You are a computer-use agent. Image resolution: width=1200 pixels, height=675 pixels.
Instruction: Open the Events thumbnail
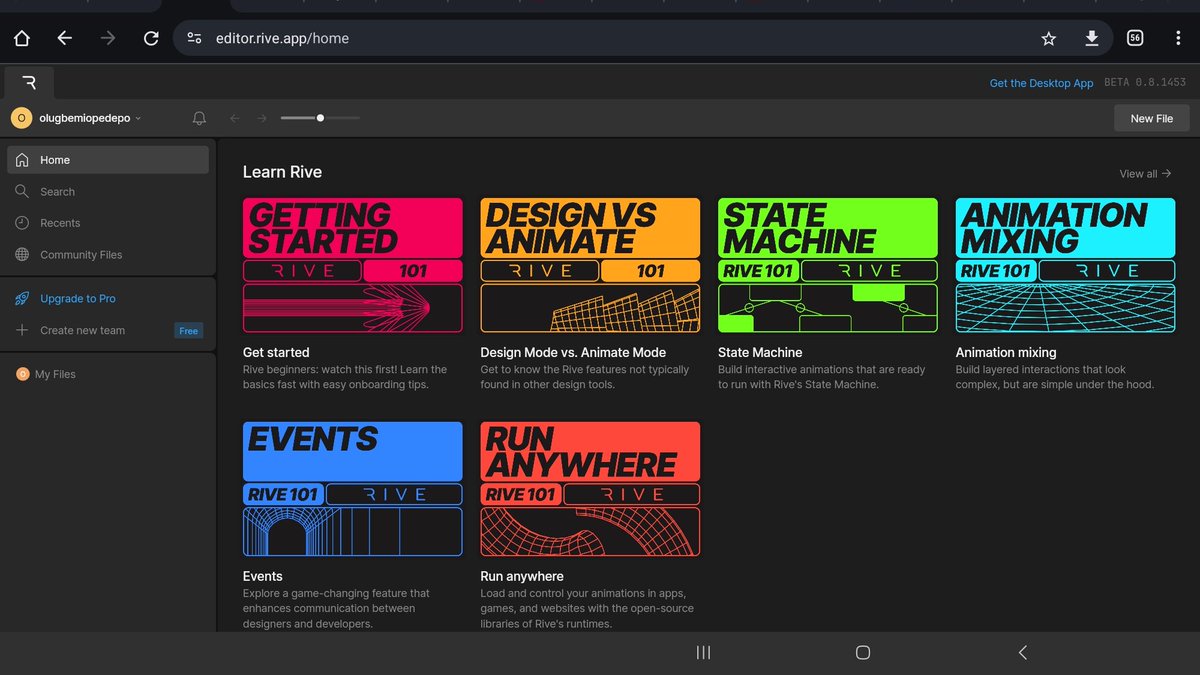(353, 489)
